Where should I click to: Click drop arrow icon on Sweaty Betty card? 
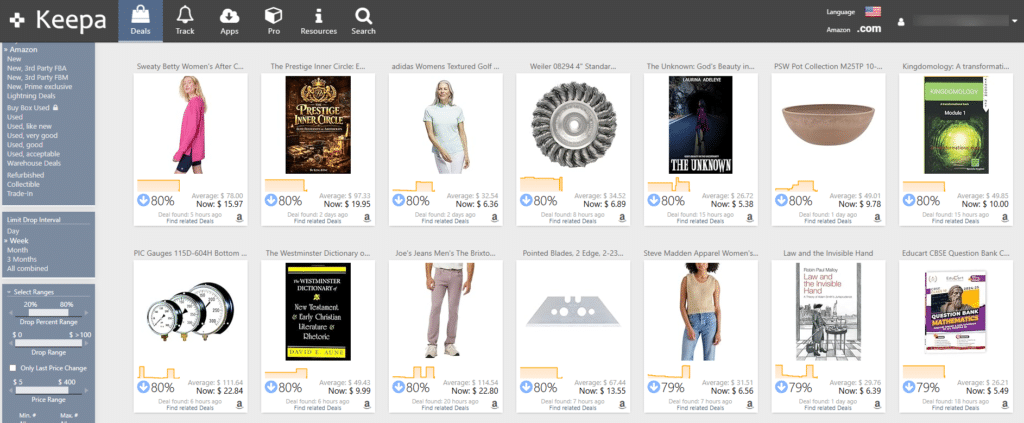pyautogui.click(x=144, y=200)
